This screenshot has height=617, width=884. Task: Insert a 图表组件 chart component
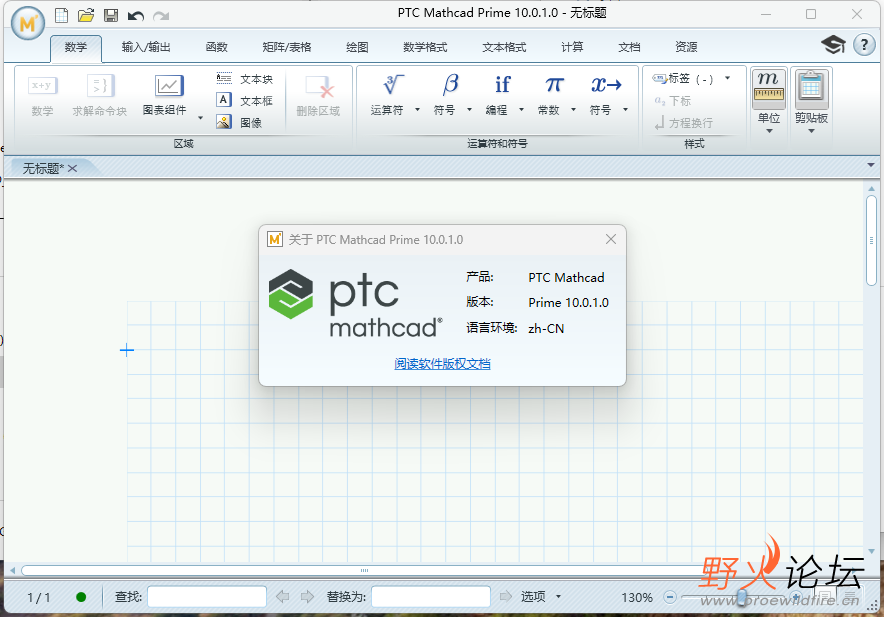(165, 95)
